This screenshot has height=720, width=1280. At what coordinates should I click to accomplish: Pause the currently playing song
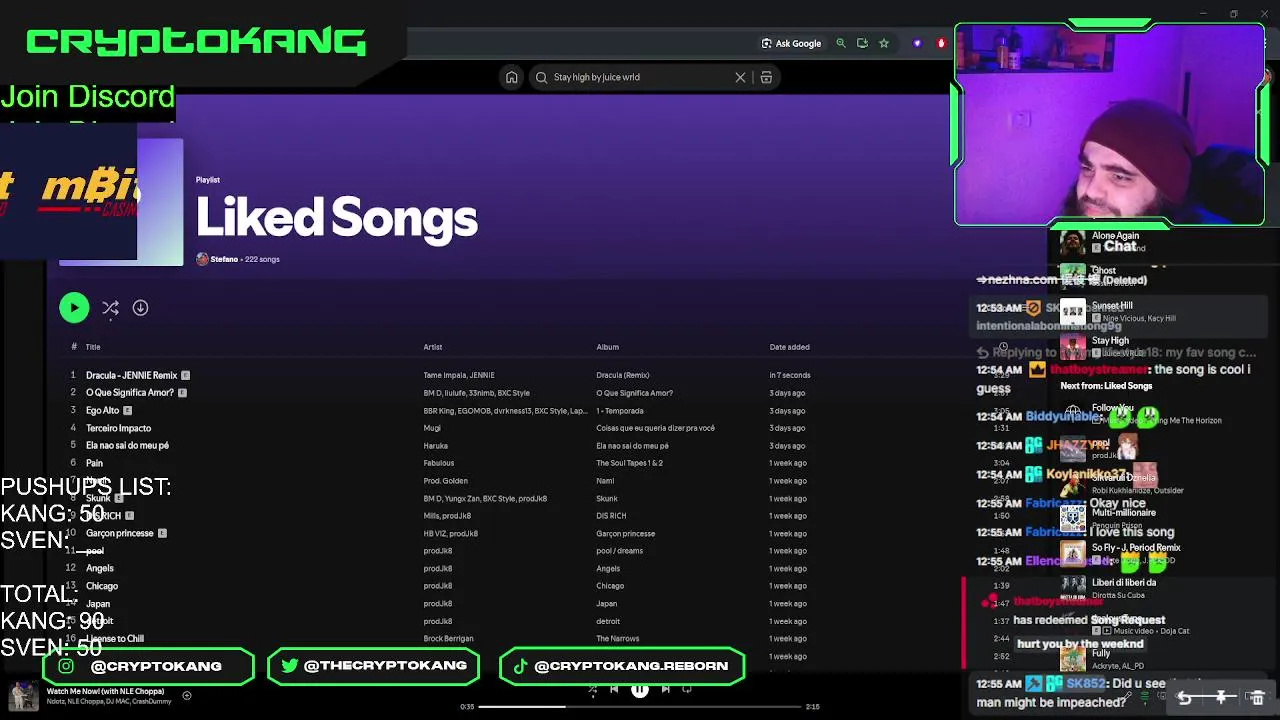[x=640, y=689]
